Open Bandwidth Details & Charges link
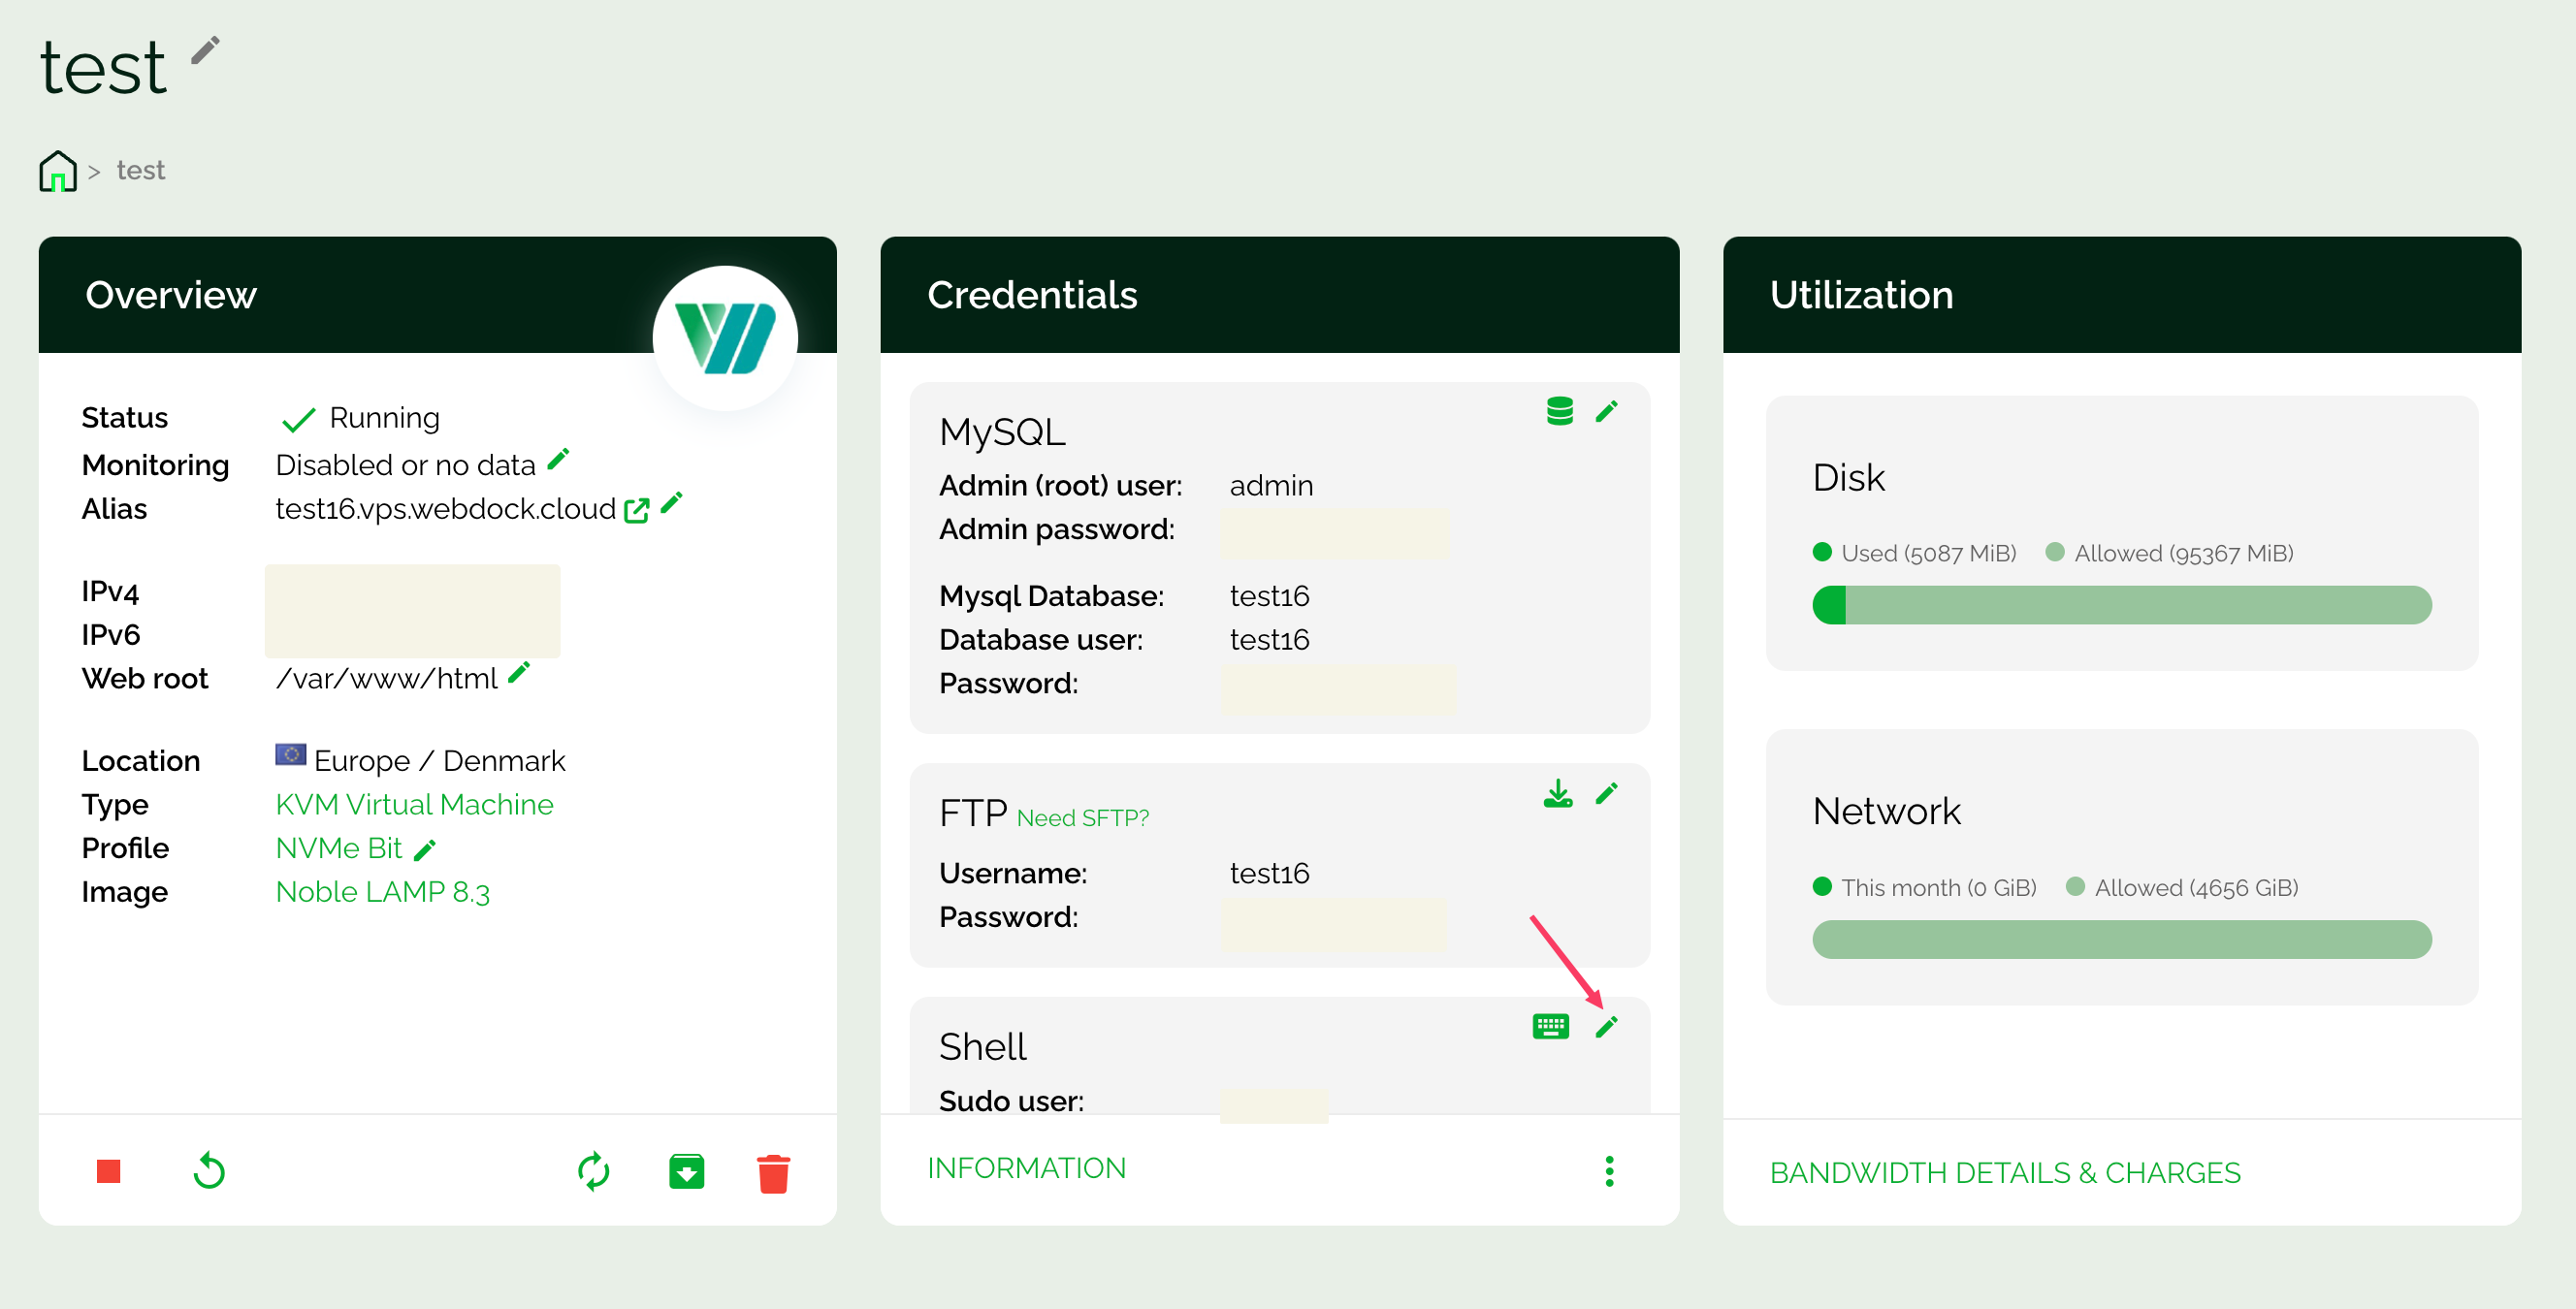Image resolution: width=2576 pixels, height=1309 pixels. point(2004,1172)
